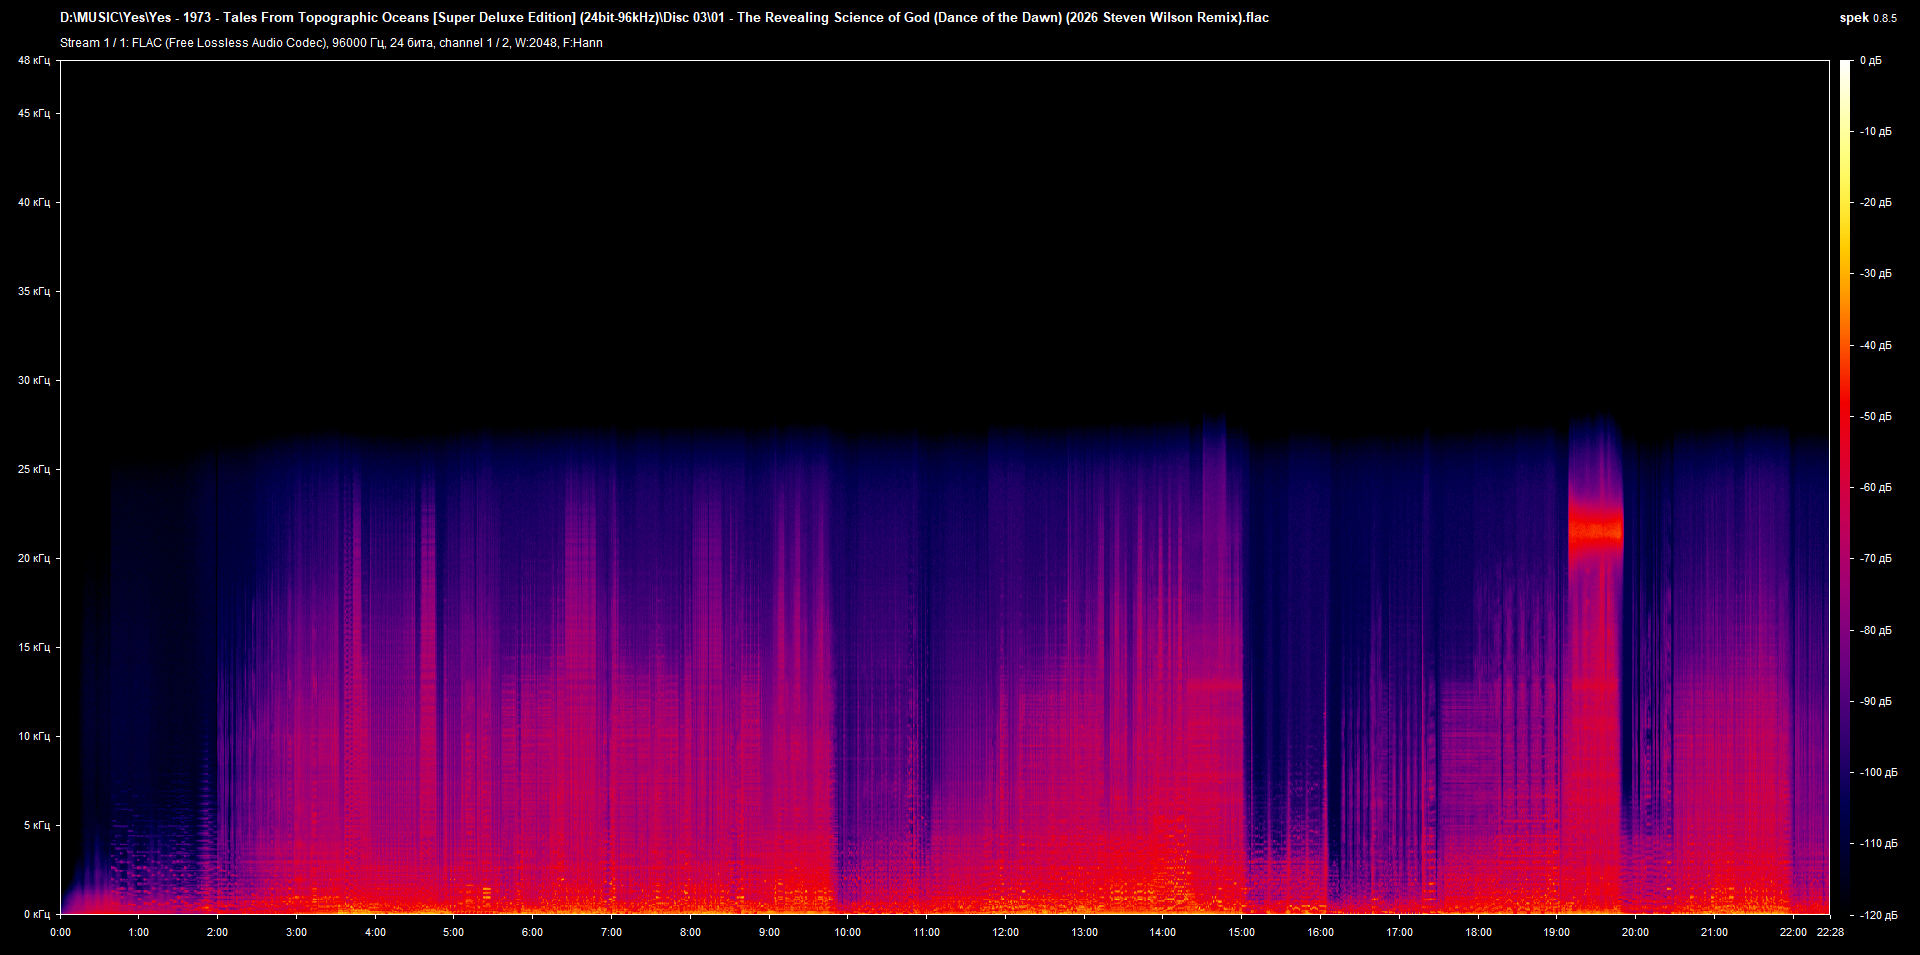The height and width of the screenshot is (955, 1920).
Task: Click the 21:00 time axis label
Action: [x=1714, y=933]
